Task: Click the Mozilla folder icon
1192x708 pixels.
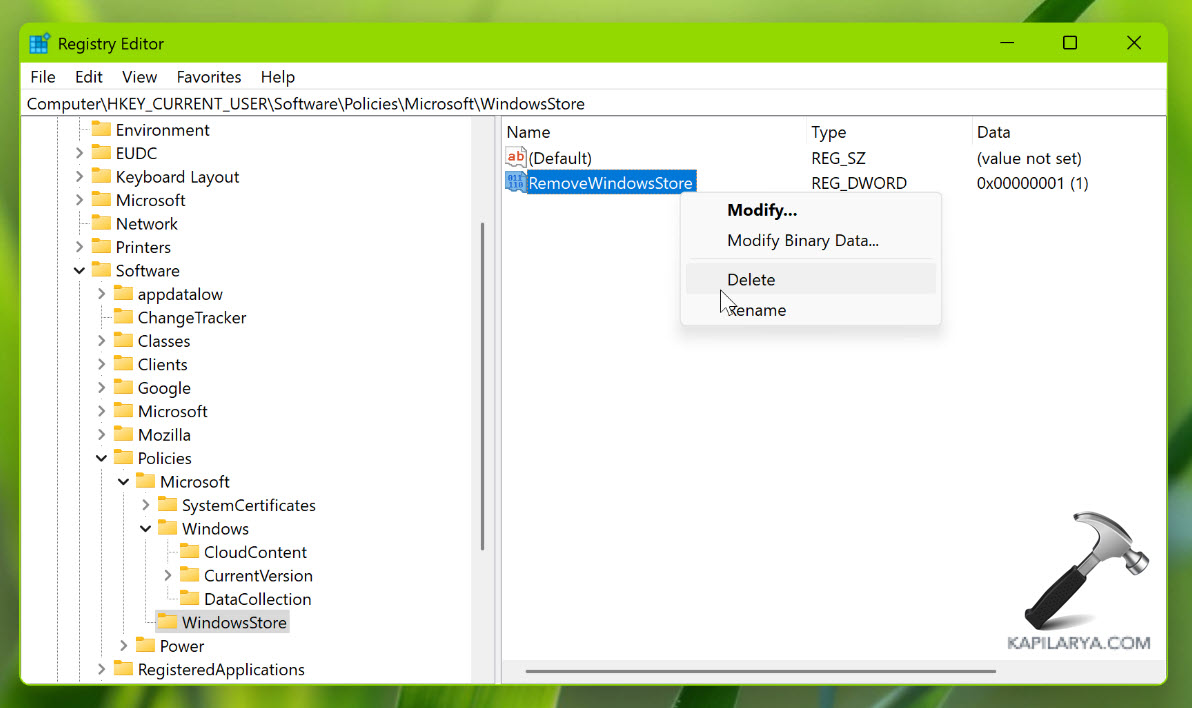Action: tap(123, 435)
